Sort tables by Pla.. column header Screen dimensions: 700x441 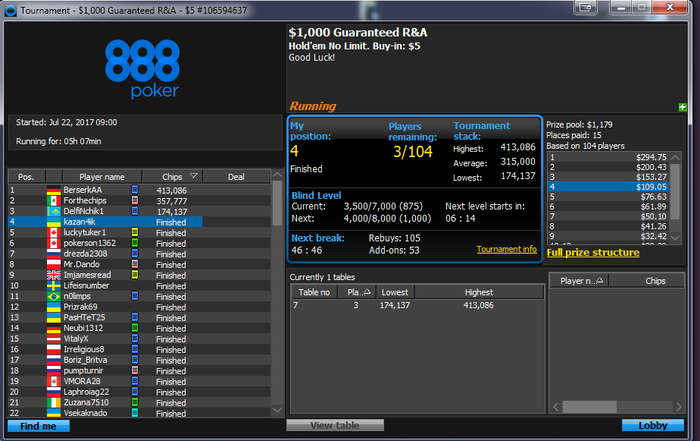click(356, 292)
